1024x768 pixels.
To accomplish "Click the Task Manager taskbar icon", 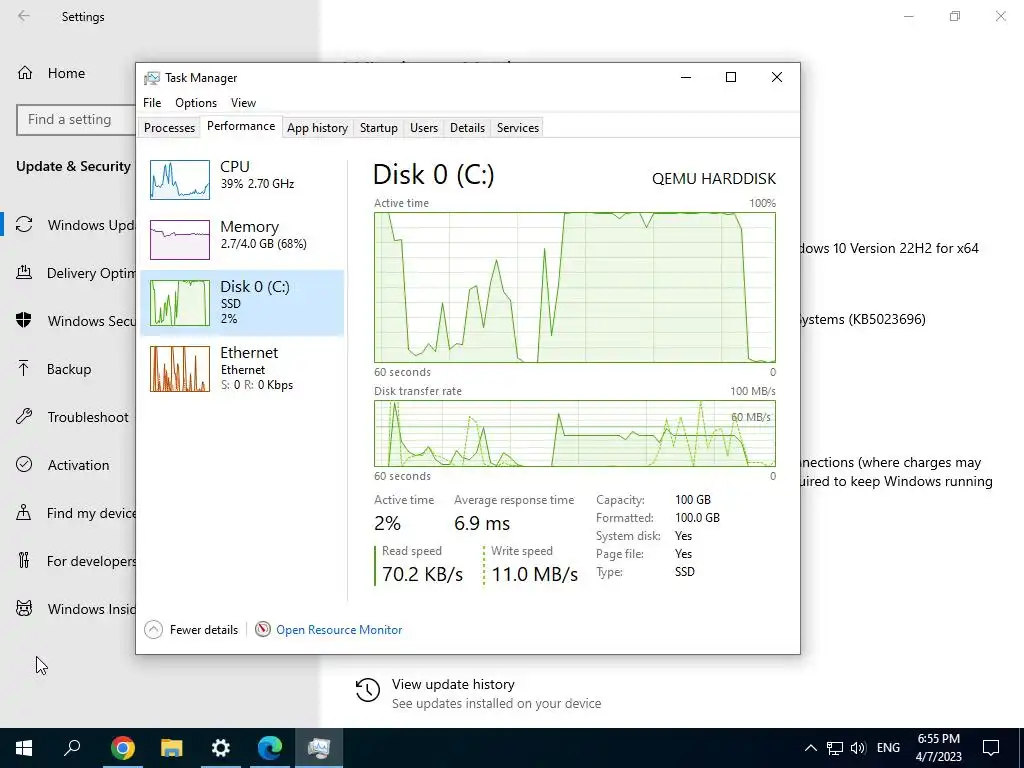I will [x=319, y=748].
